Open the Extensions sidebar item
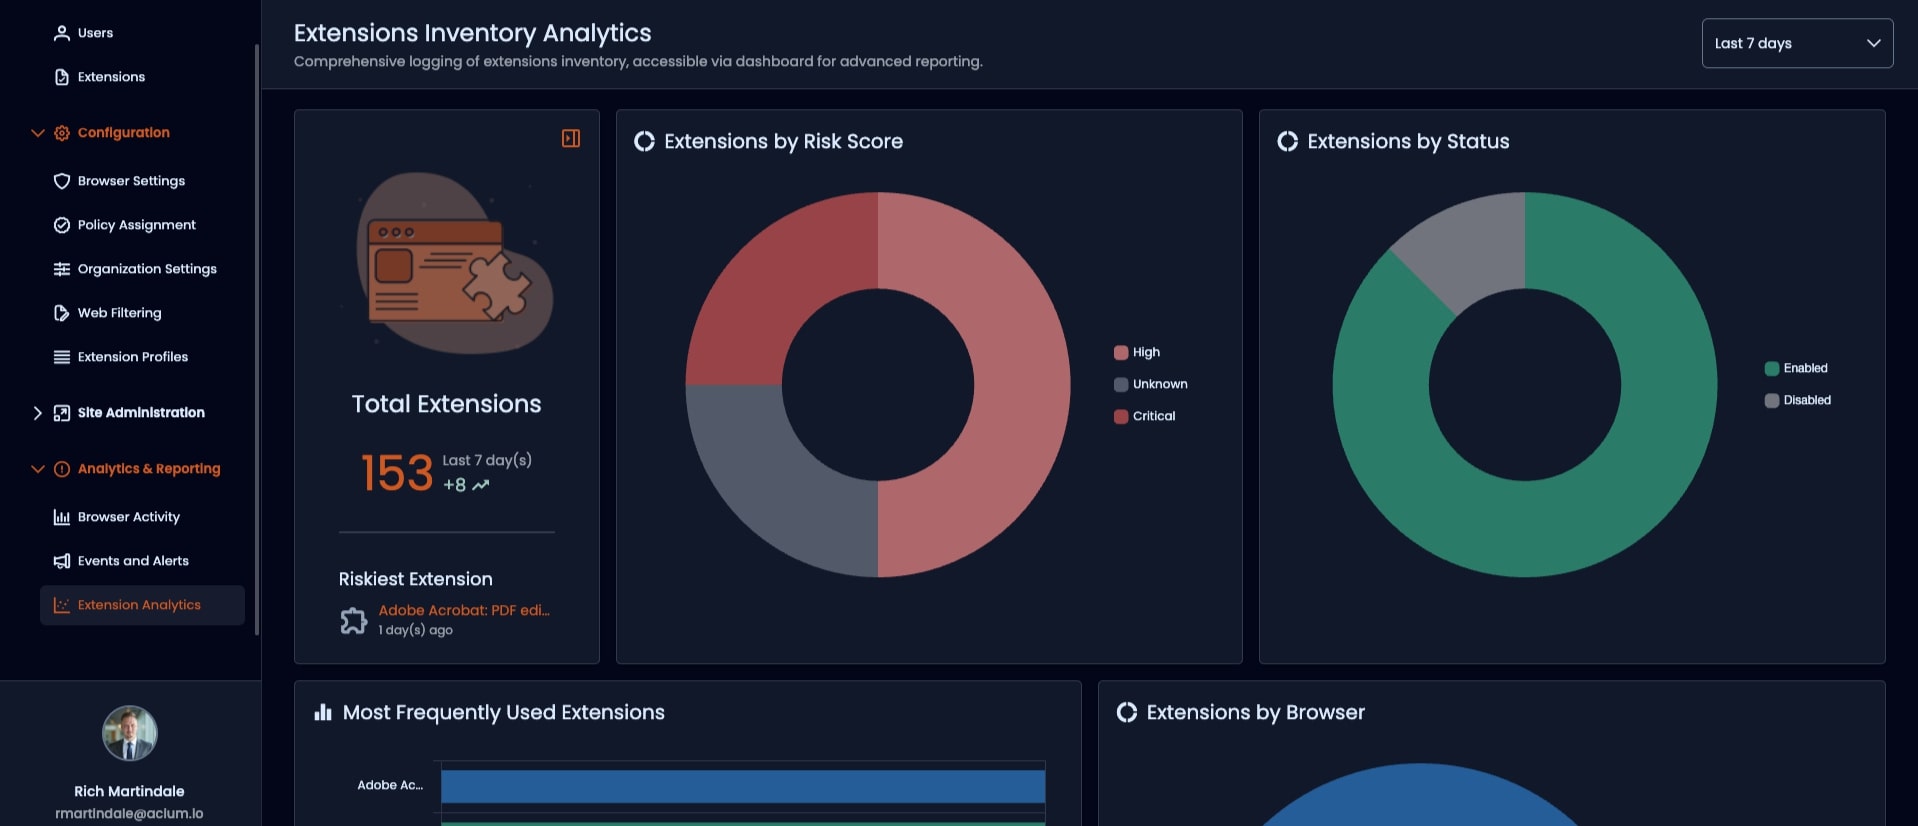This screenshot has height=826, width=1918. coord(142,77)
